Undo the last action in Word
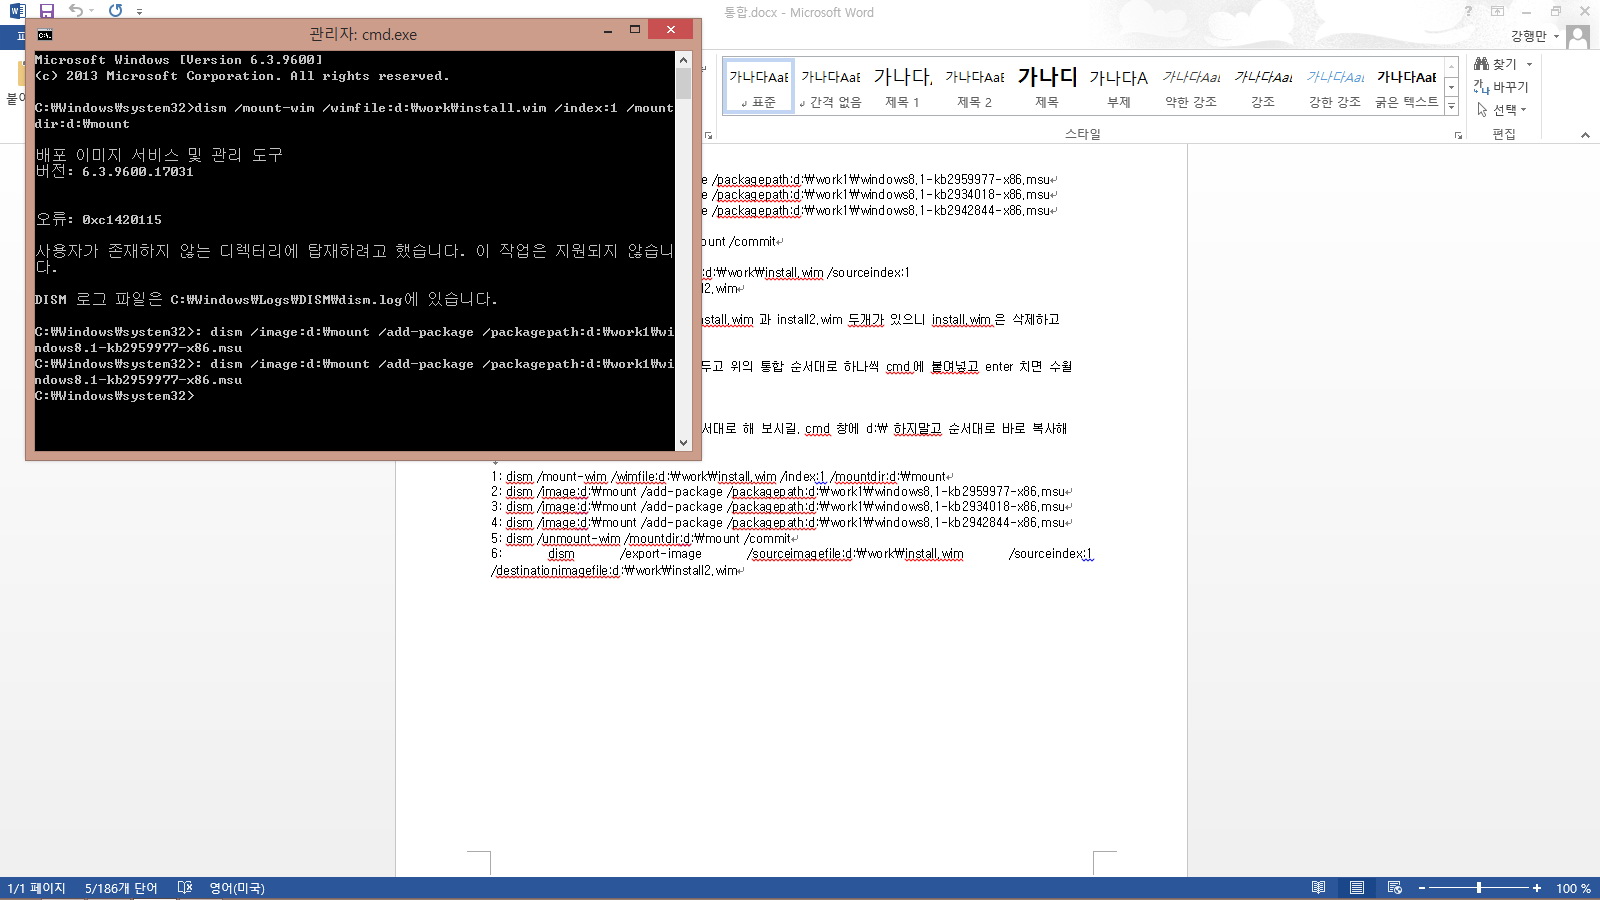This screenshot has width=1600, height=900. (76, 10)
